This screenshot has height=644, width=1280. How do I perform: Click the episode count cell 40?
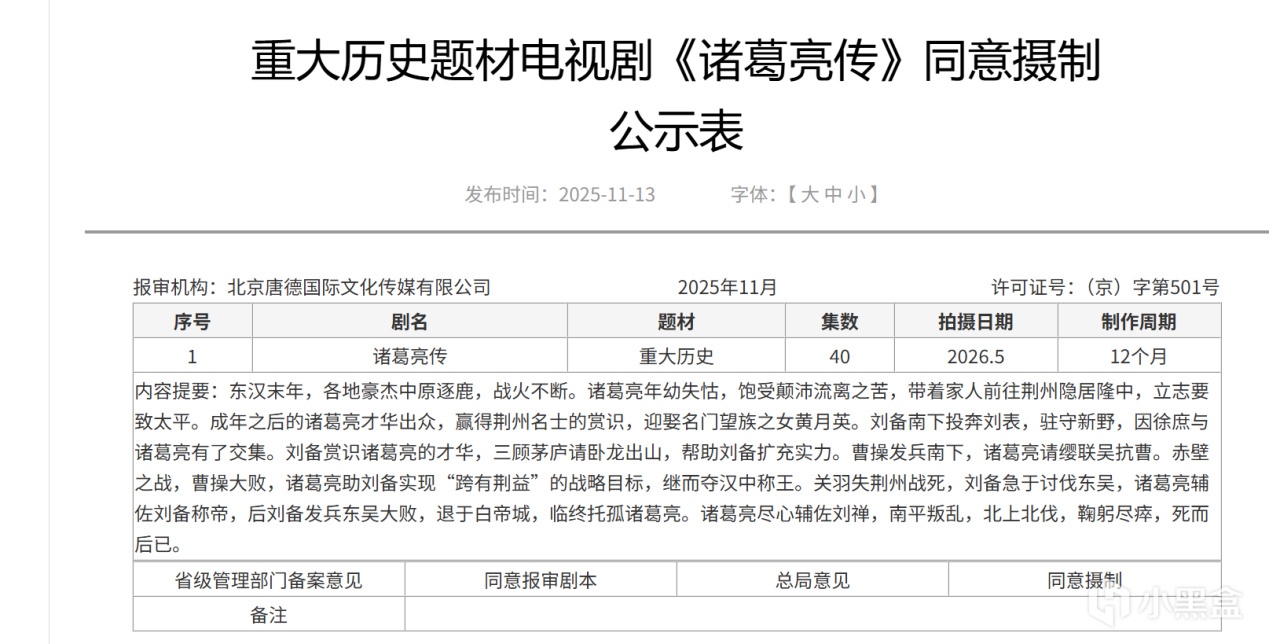pyautogui.click(x=840, y=356)
